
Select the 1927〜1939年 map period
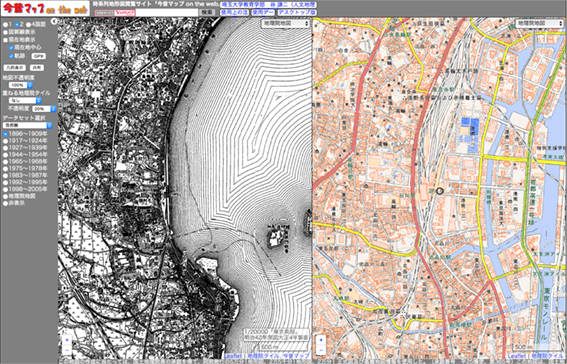5,148
